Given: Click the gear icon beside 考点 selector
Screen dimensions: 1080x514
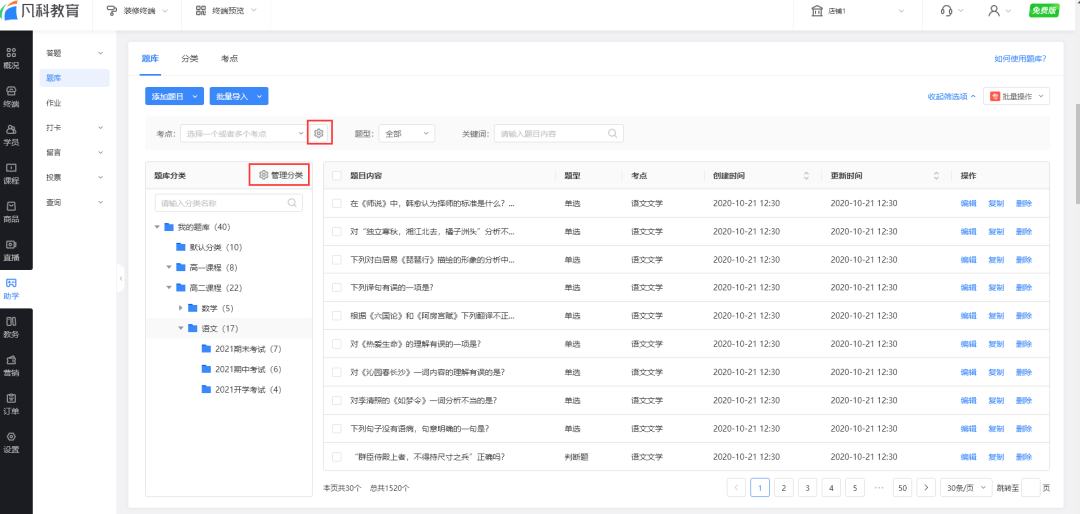Looking at the screenshot, I should click(319, 133).
